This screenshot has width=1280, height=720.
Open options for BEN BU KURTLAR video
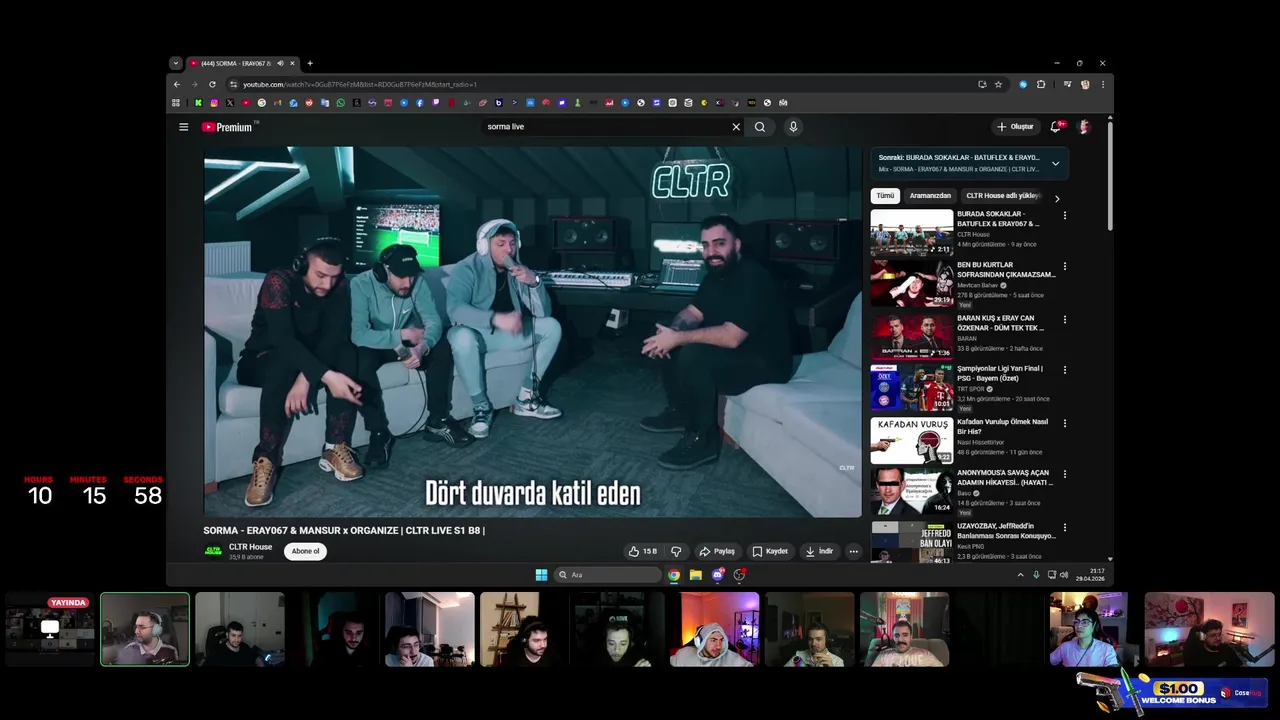(x=1064, y=266)
